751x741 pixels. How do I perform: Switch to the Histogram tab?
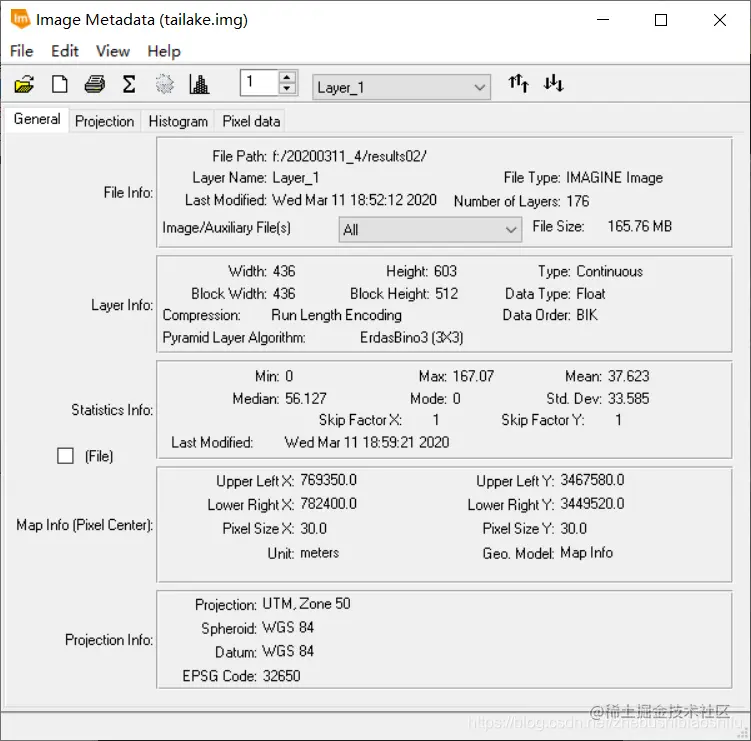[178, 121]
